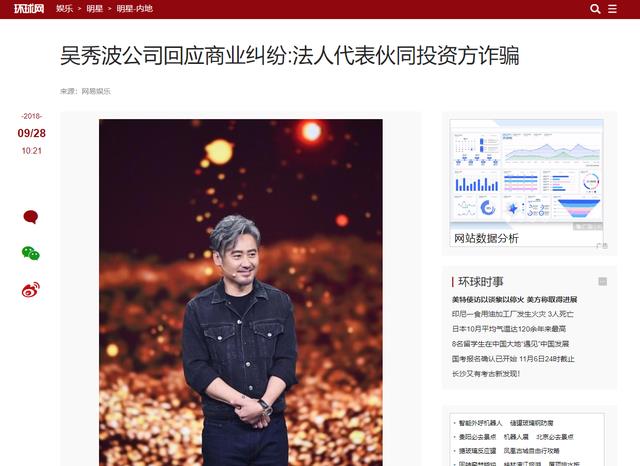Select 明星 in the breadcrumb
The height and width of the screenshot is (466, 640).
pos(94,9)
